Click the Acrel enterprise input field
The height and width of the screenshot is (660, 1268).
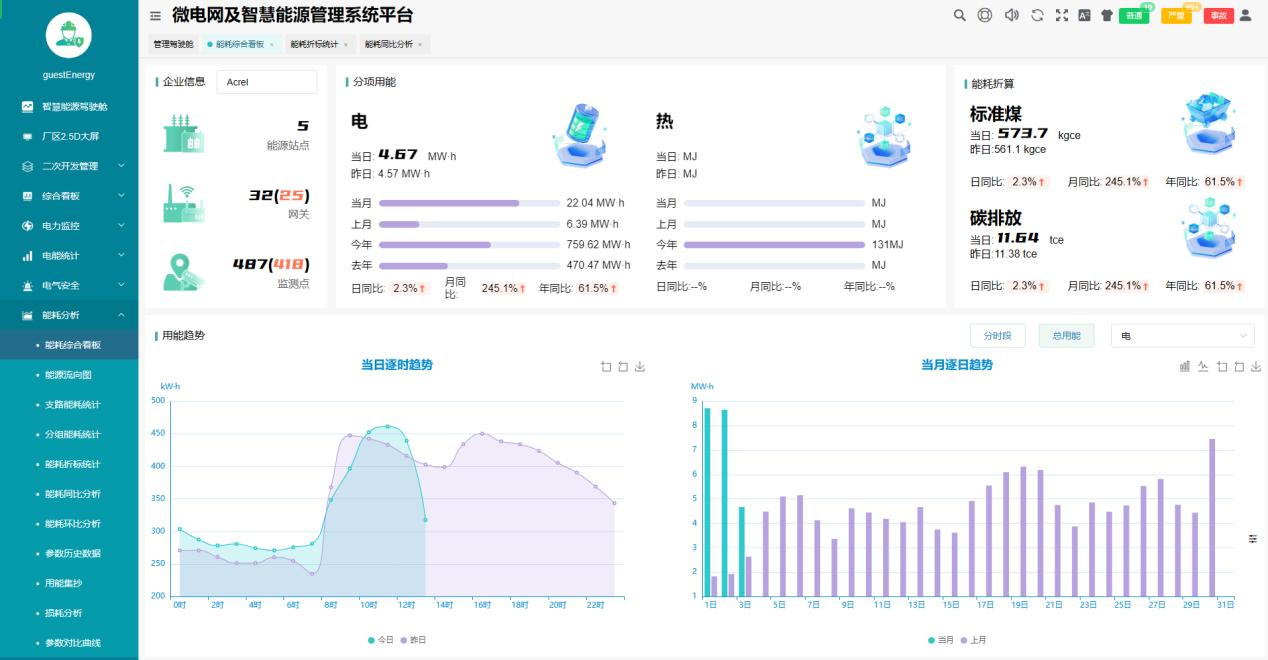click(x=266, y=82)
